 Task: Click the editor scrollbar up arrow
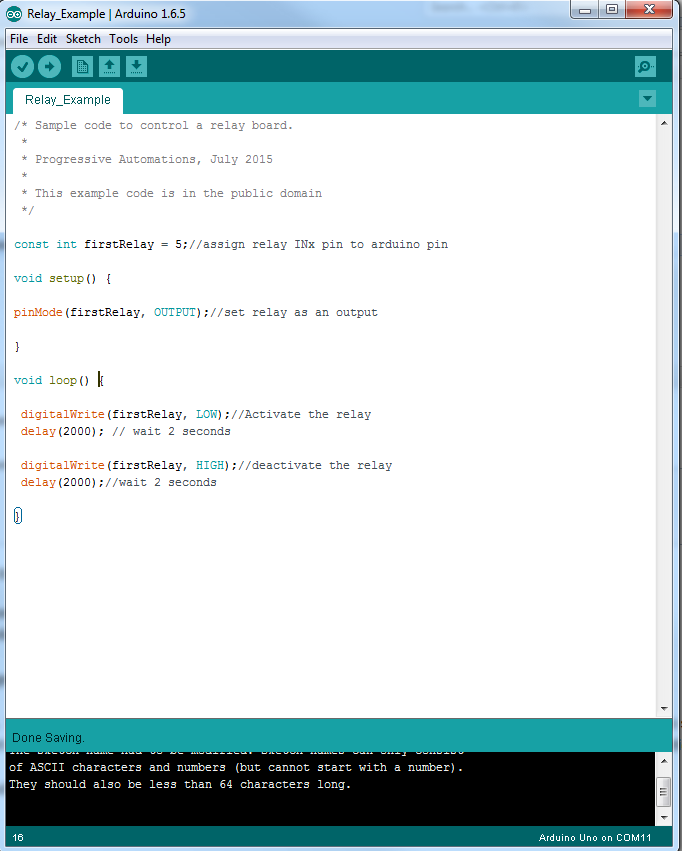tap(664, 124)
